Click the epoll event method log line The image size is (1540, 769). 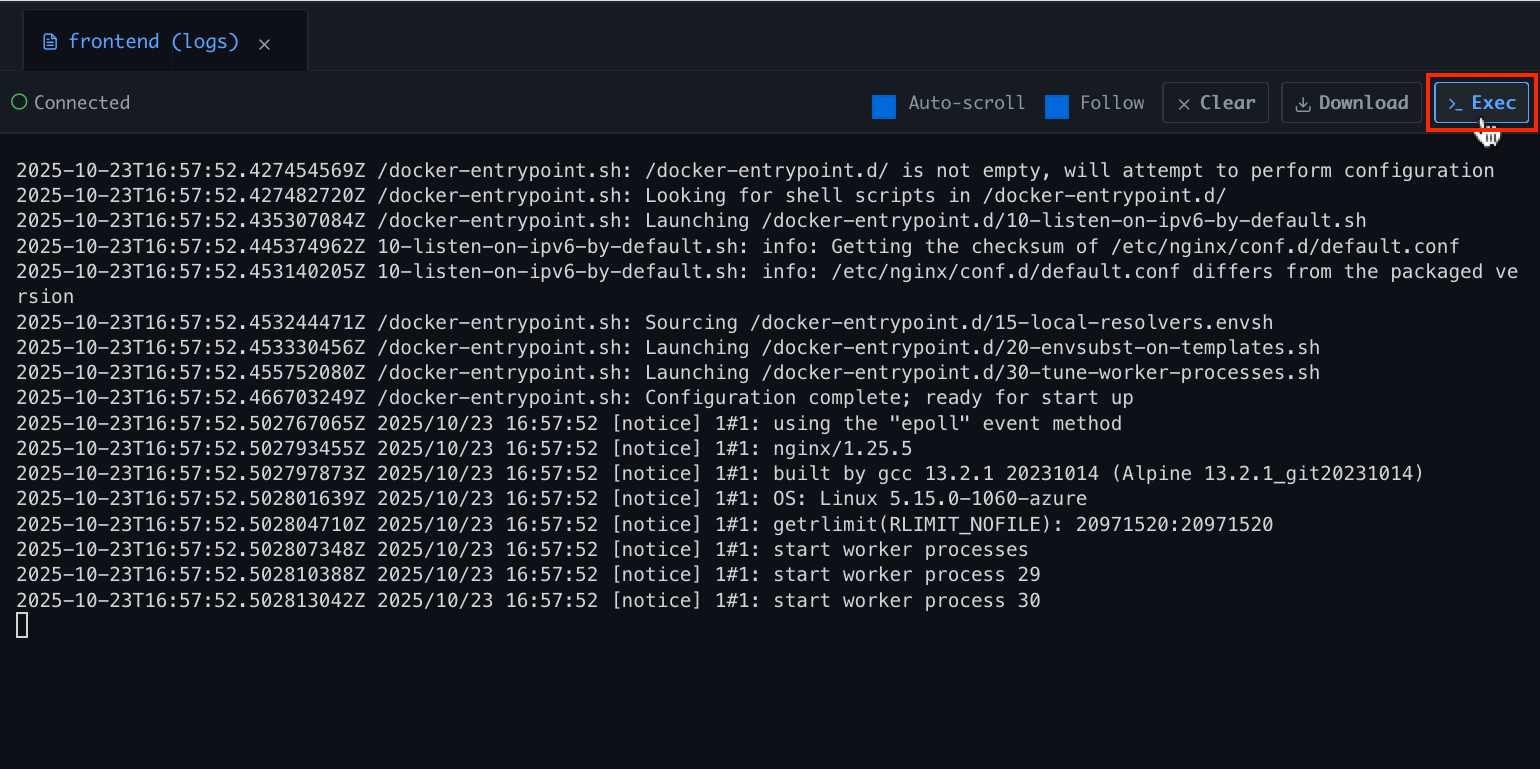(569, 424)
